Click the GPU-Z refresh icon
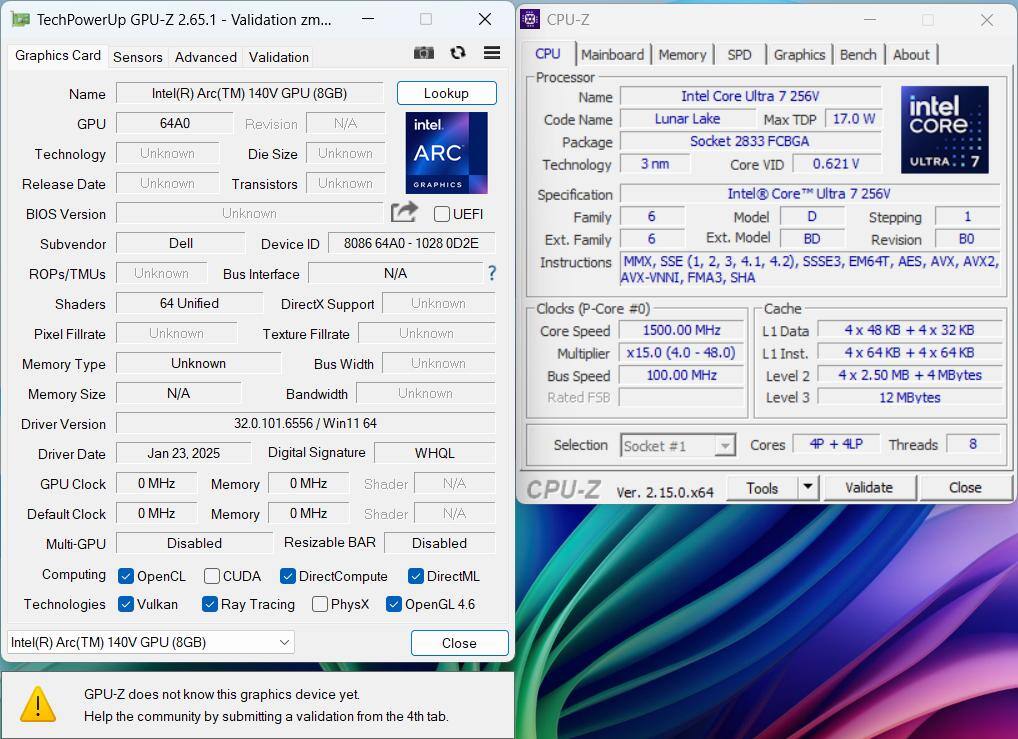This screenshot has width=1018, height=739. 458,53
